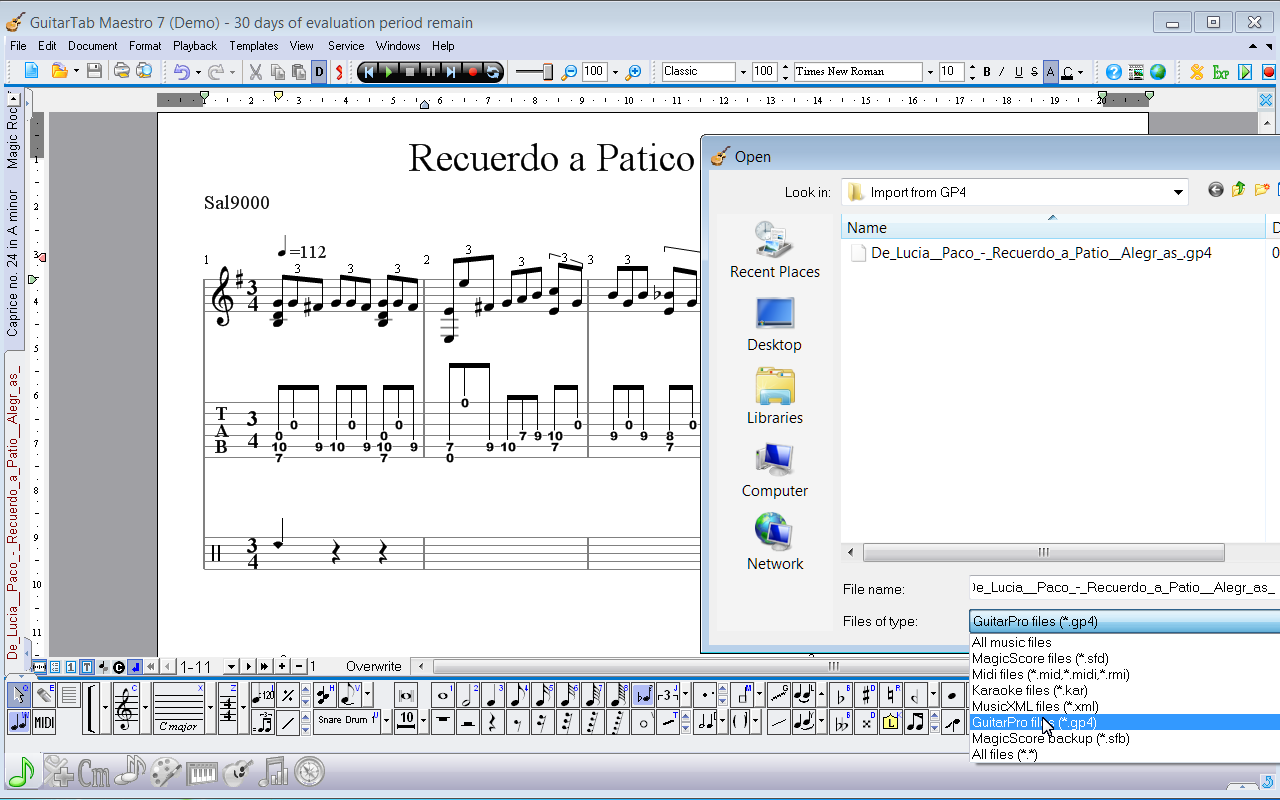Click the globe web icon

1158,71
